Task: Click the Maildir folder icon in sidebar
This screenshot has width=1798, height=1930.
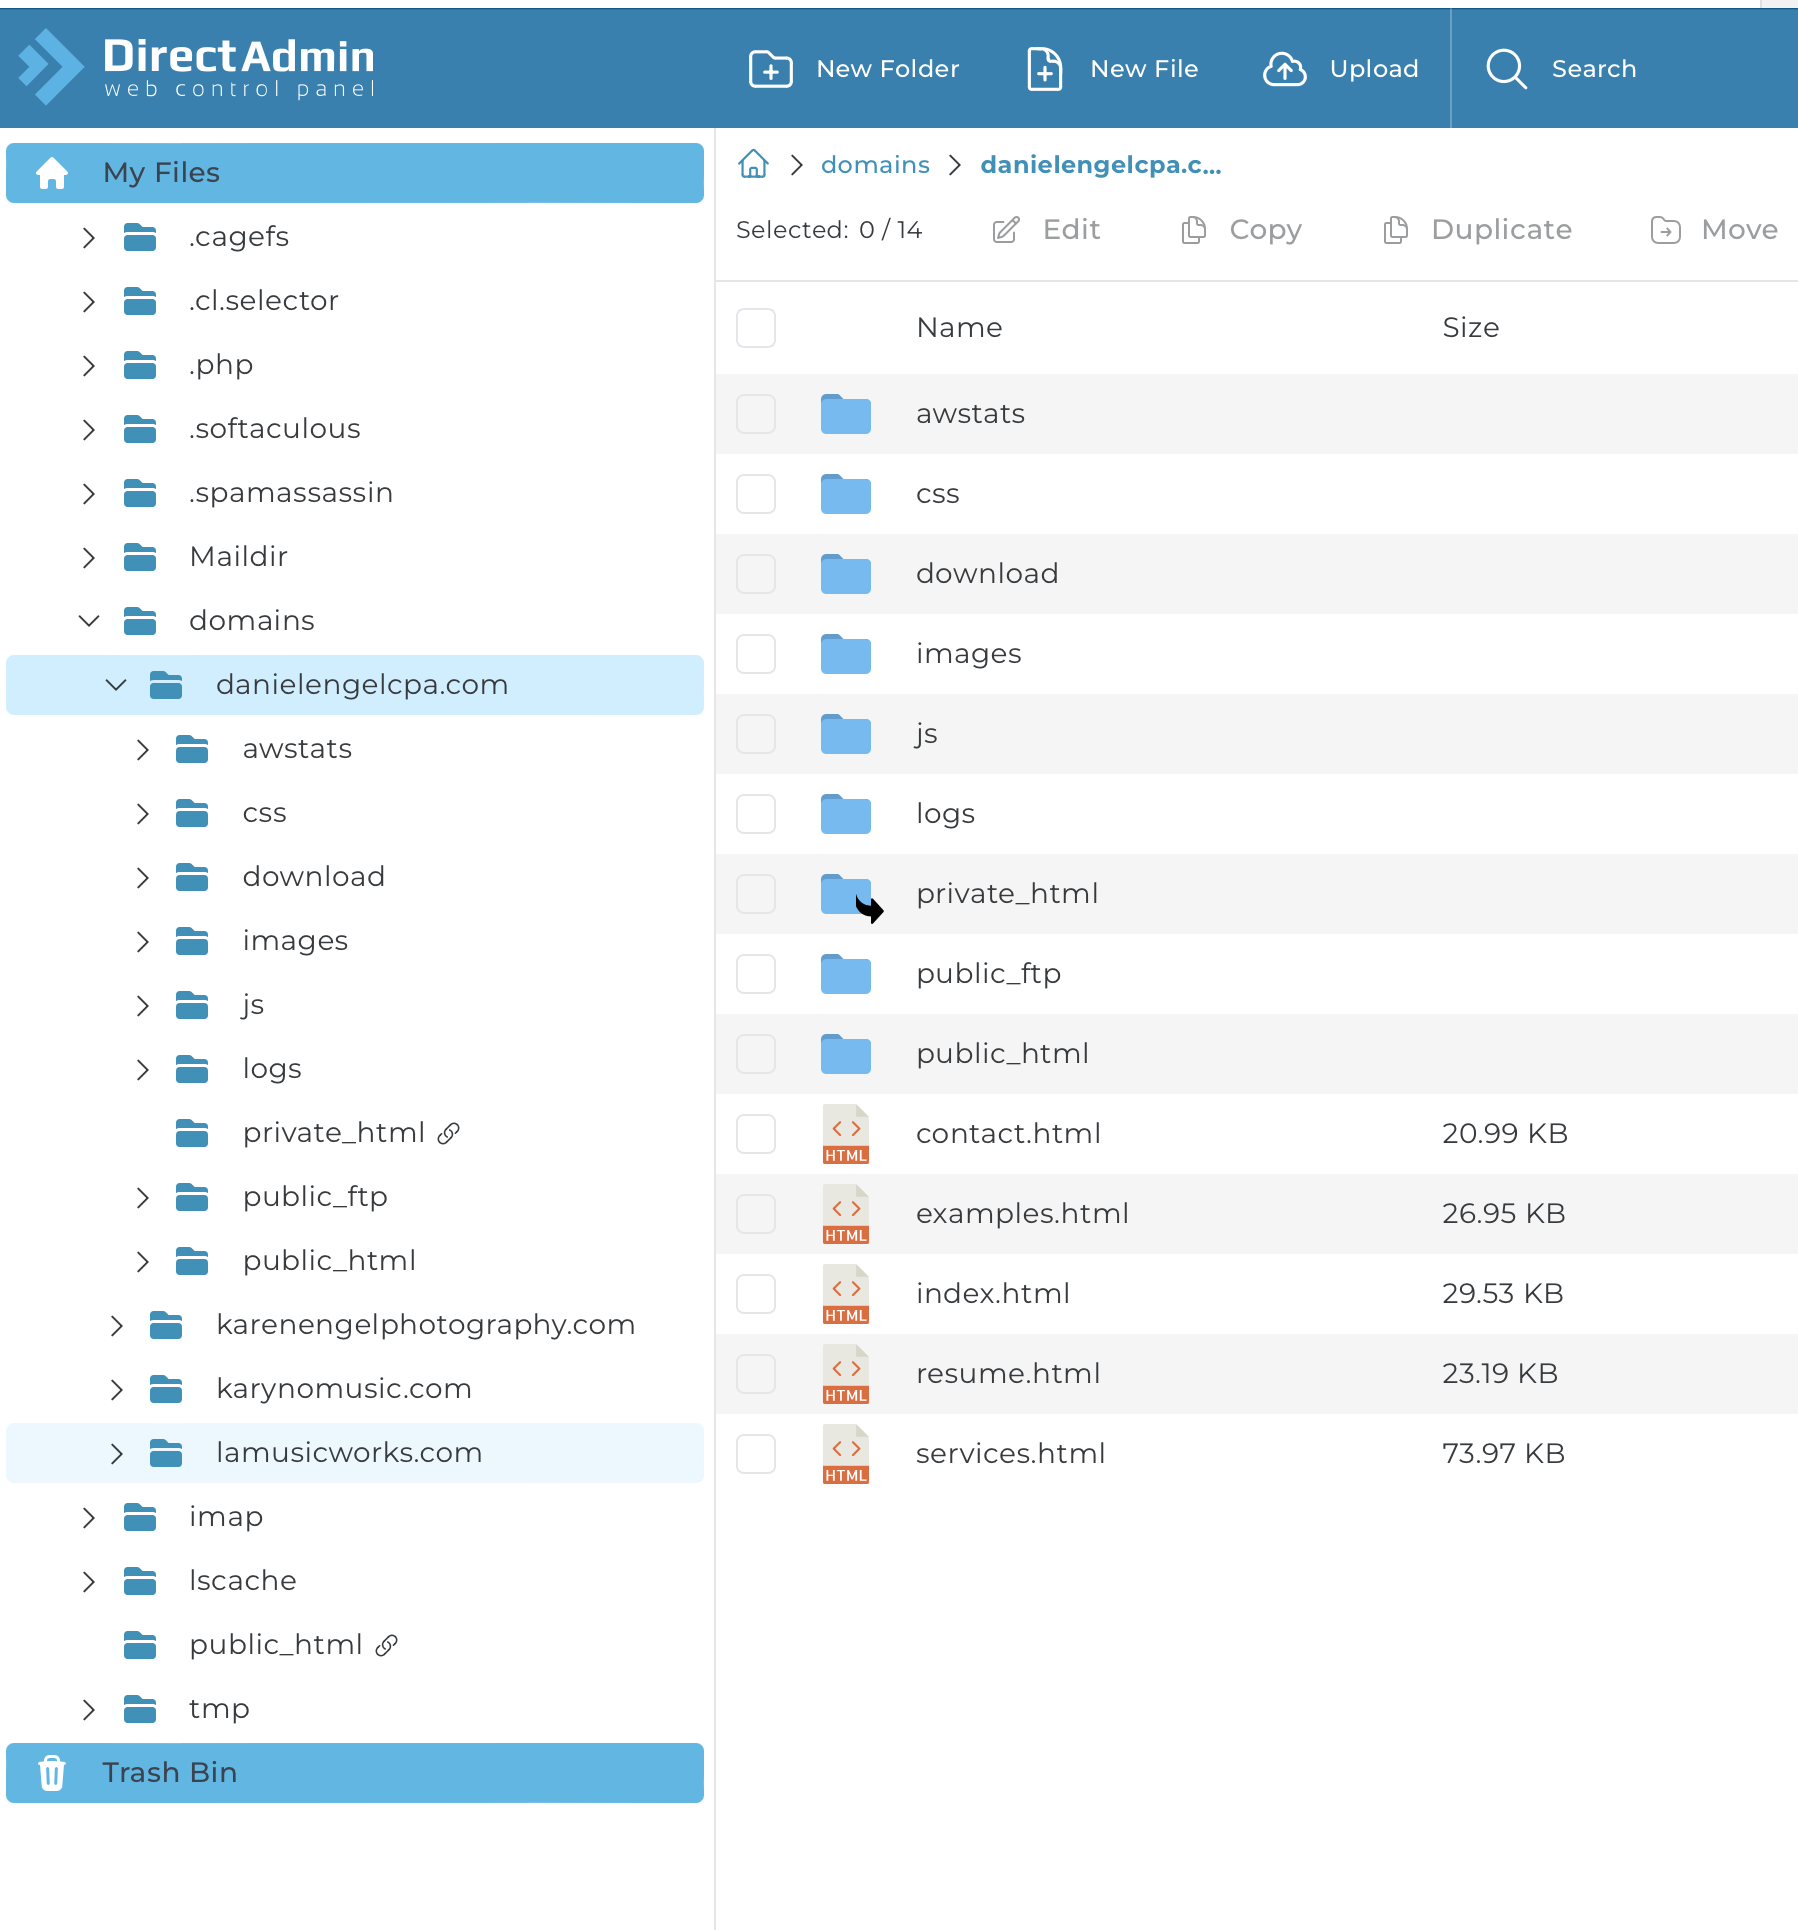Action: pyautogui.click(x=140, y=557)
